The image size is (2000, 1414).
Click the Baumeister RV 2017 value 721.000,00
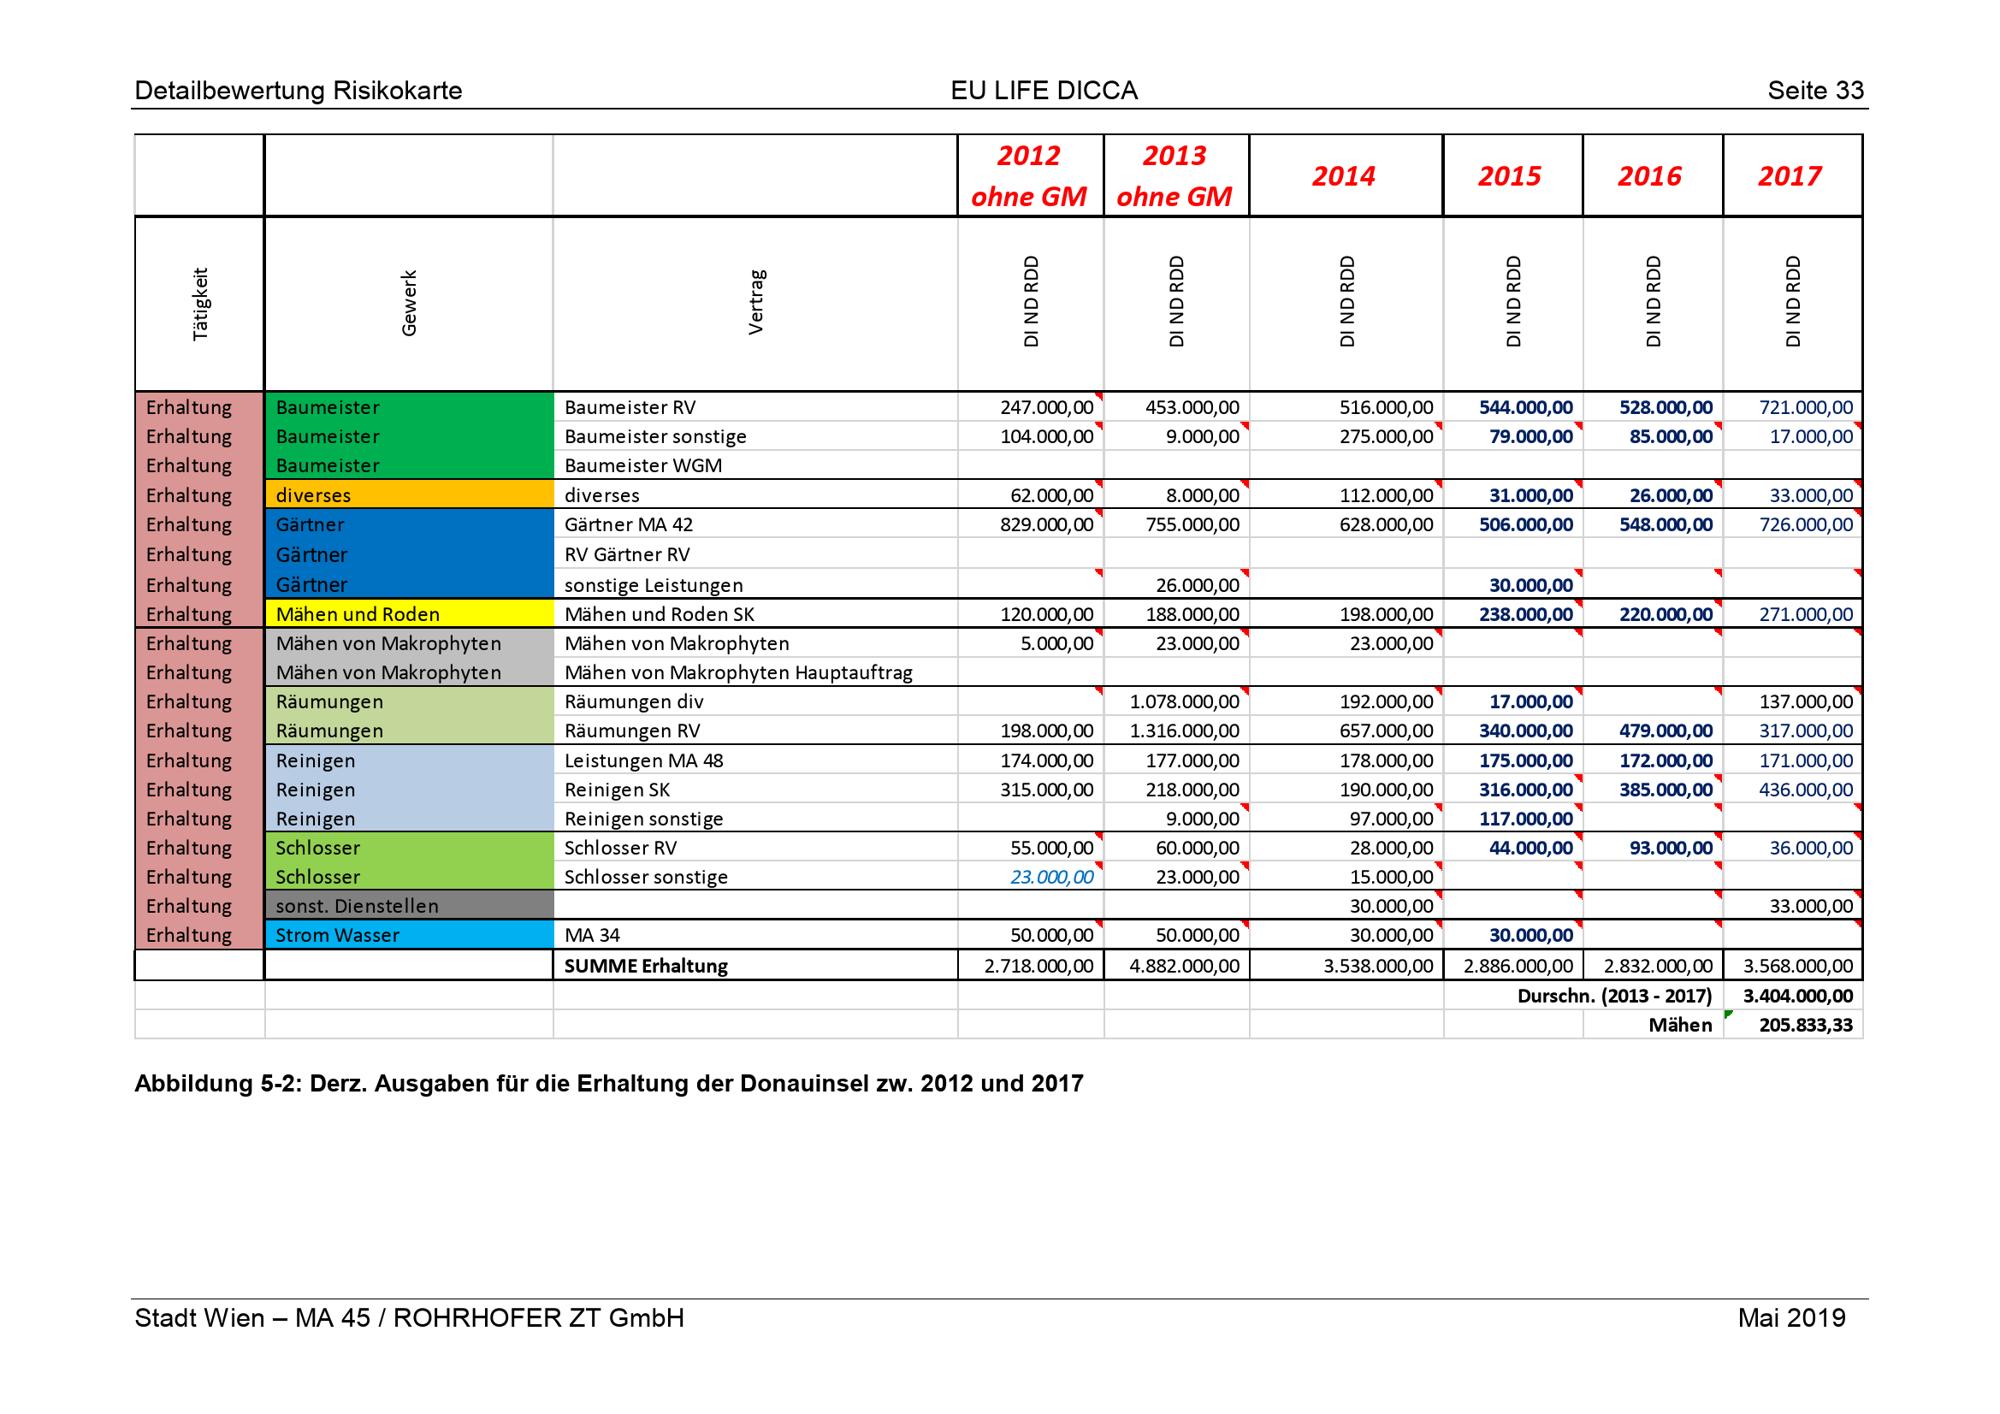tap(1805, 407)
